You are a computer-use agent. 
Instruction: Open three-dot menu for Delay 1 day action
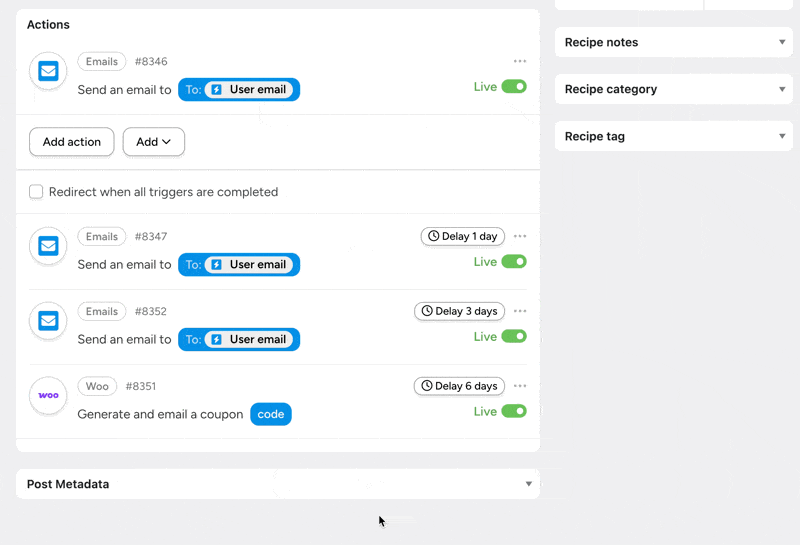(519, 237)
